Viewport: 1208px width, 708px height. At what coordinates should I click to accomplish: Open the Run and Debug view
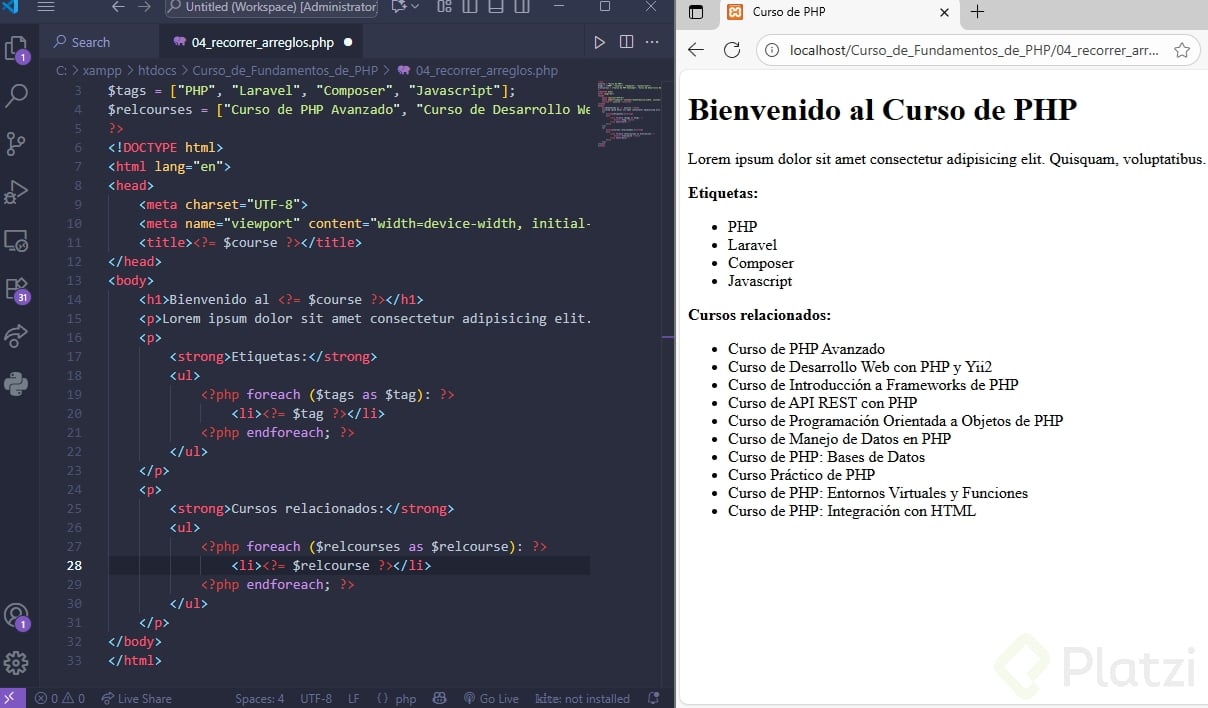16,192
